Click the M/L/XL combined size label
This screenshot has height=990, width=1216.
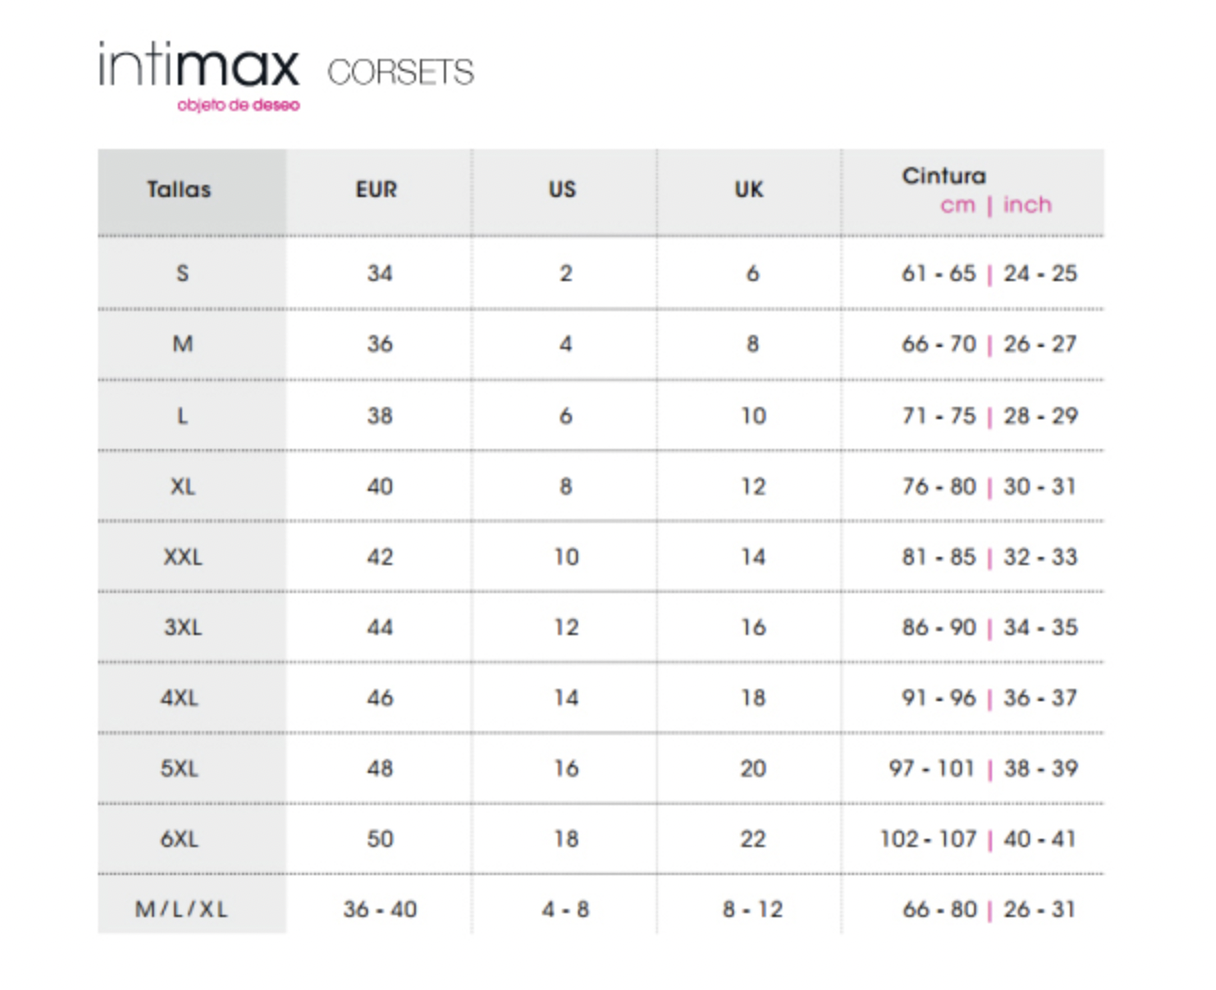[x=182, y=910]
